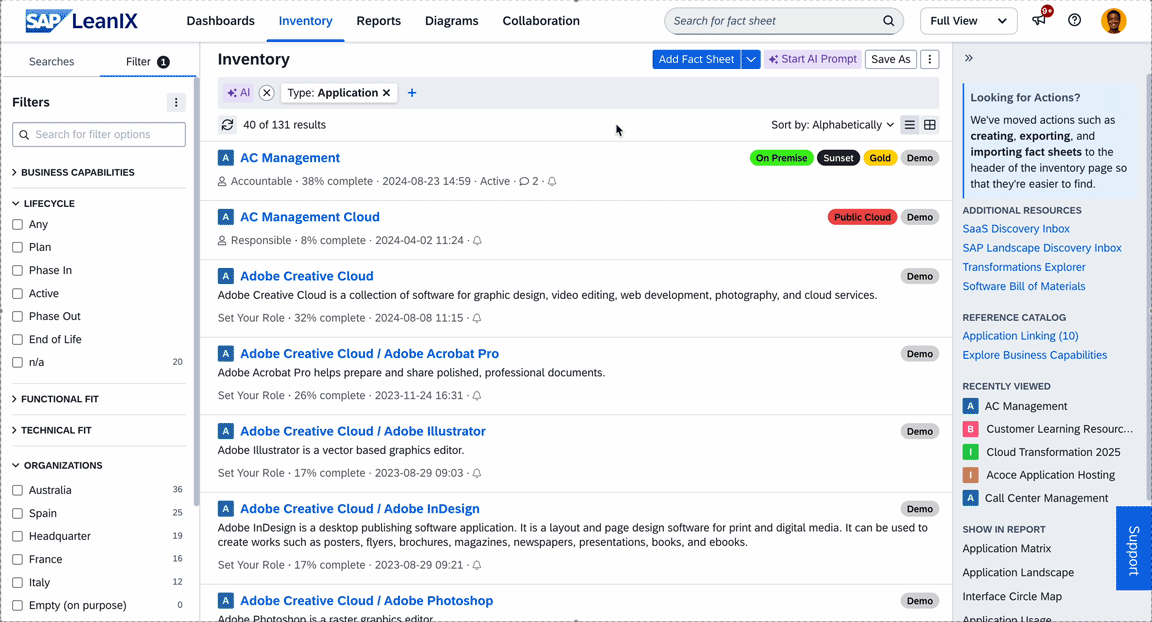Image resolution: width=1152 pixels, height=622 pixels.
Task: Select the Filter tab
Action: pyautogui.click(x=147, y=62)
